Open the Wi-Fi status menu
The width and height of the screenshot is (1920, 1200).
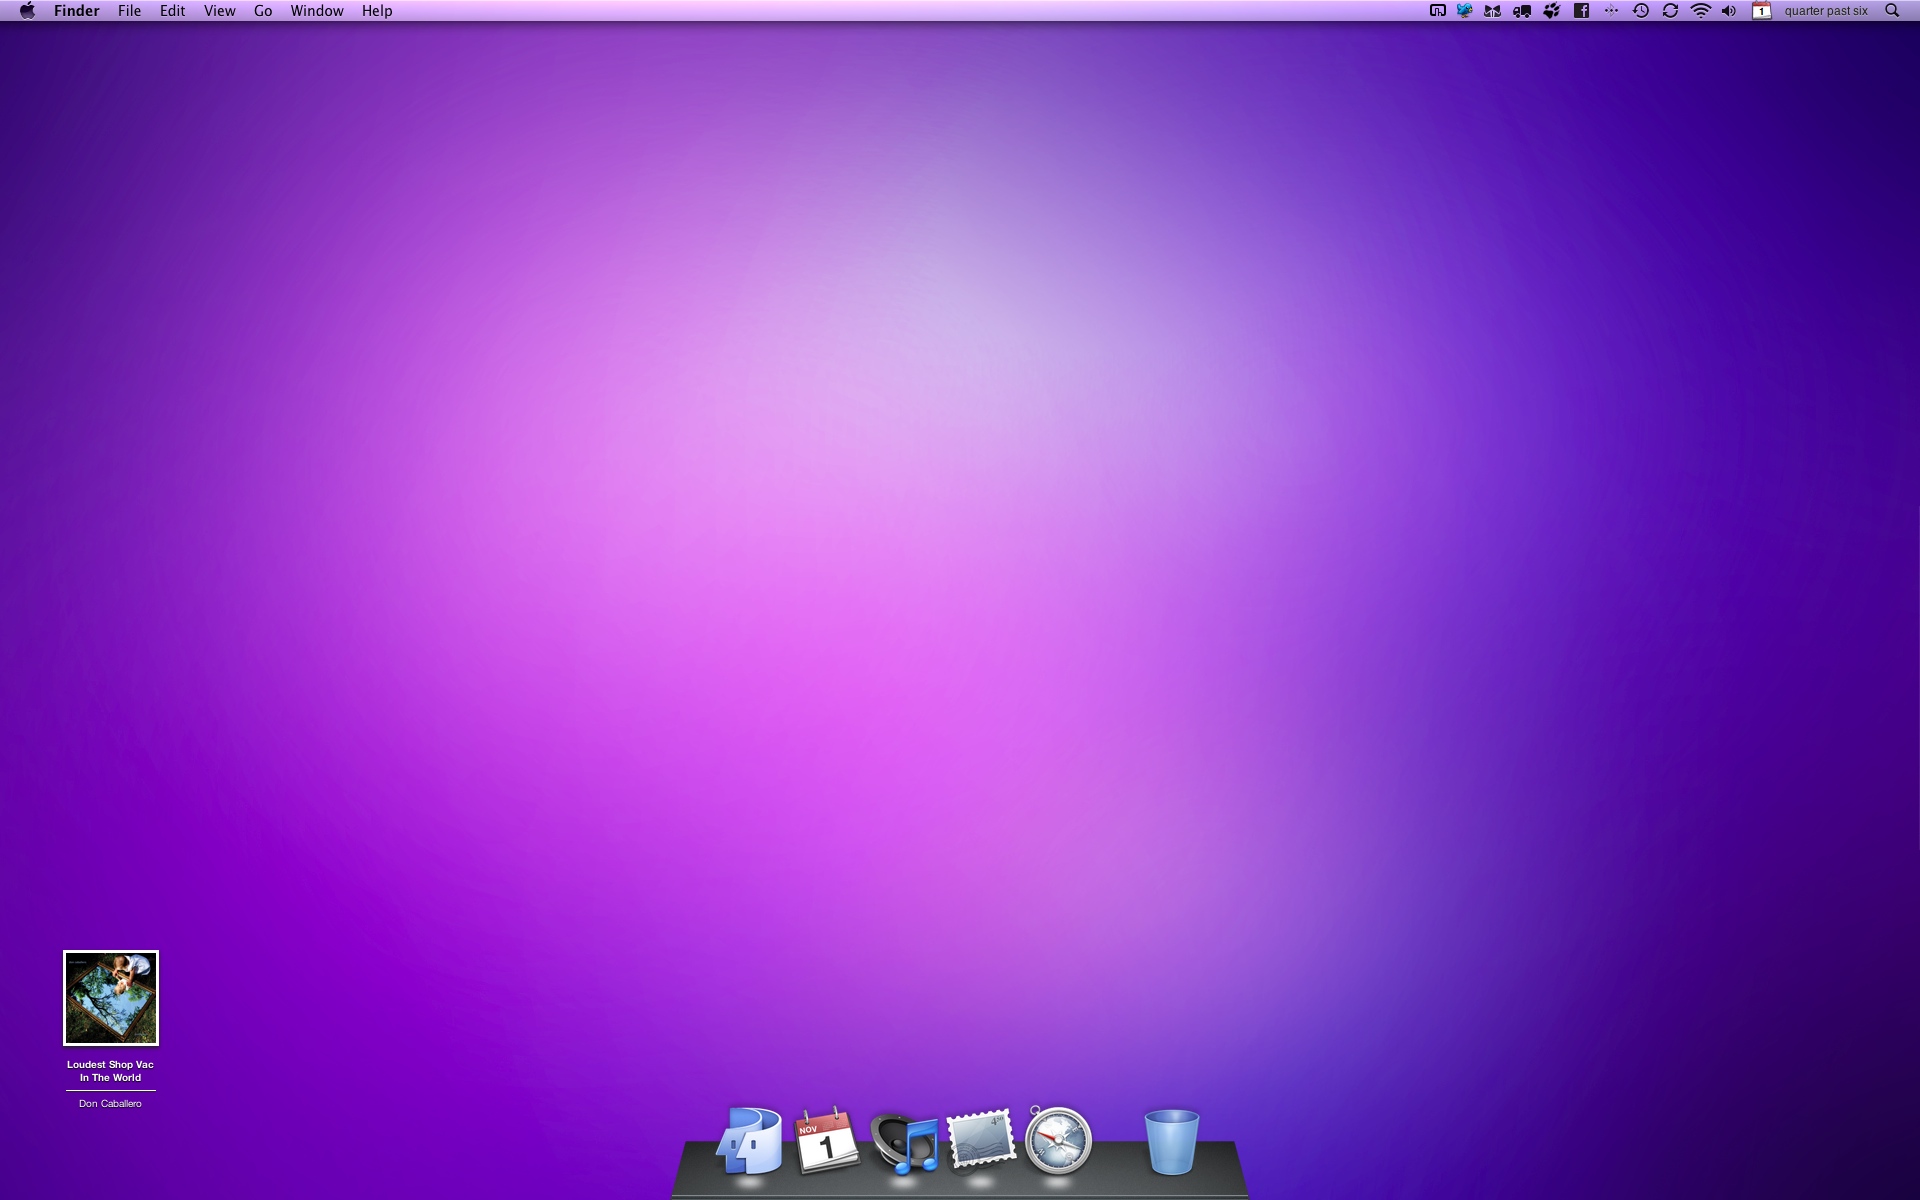point(1700,11)
